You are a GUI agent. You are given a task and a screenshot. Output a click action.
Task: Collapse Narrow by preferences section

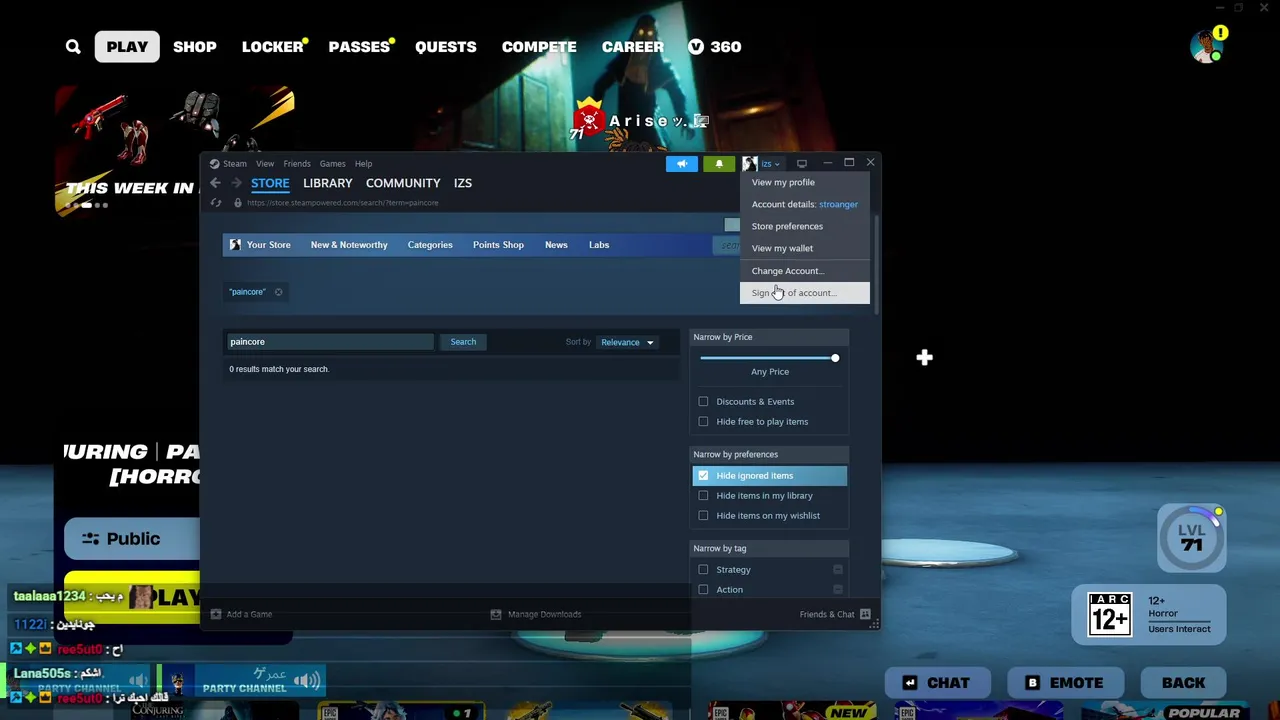pyautogui.click(x=770, y=454)
